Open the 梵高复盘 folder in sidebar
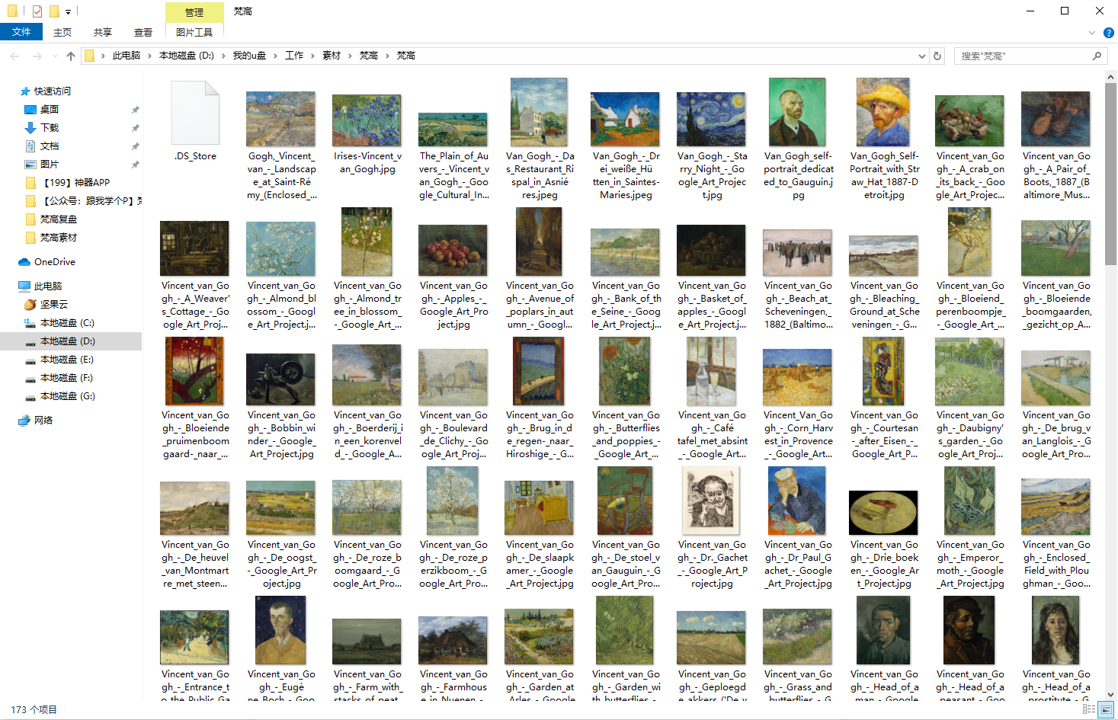 (x=51, y=219)
